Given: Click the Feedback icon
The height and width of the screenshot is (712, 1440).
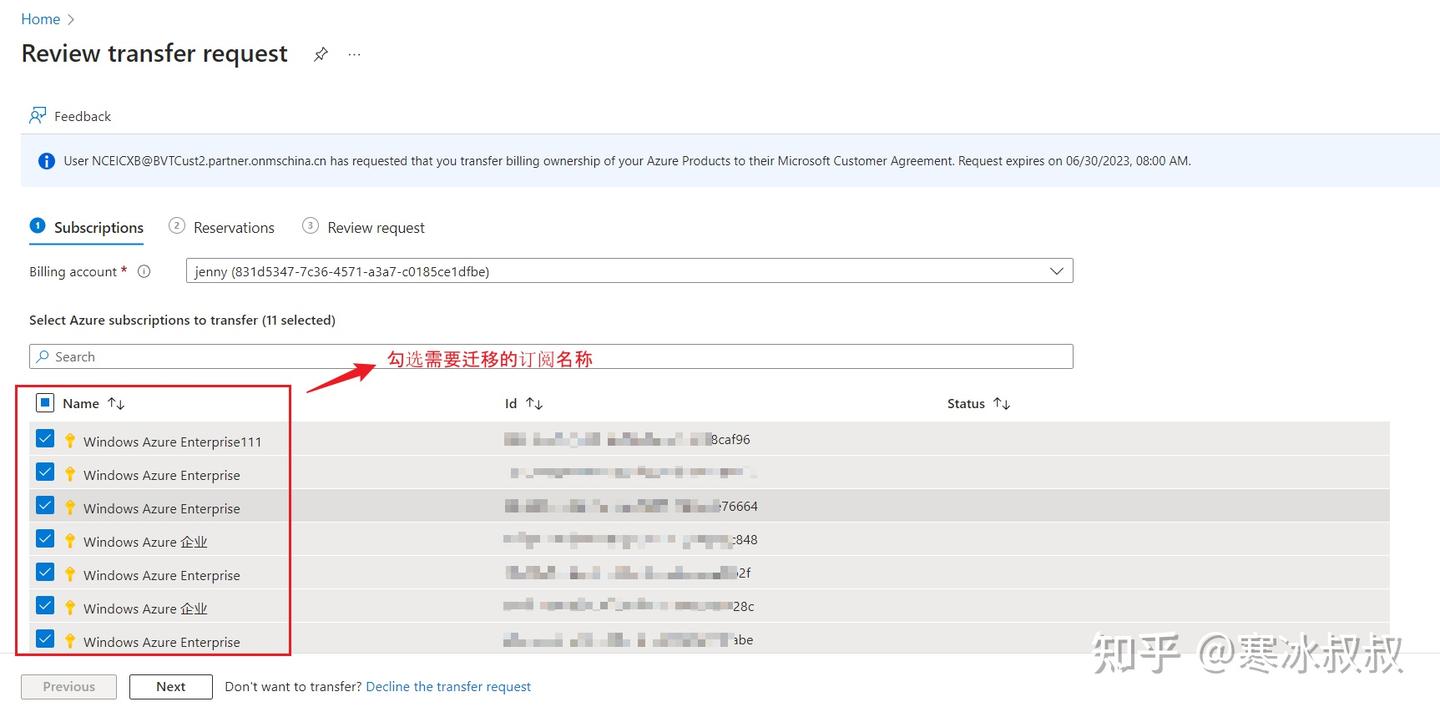Looking at the screenshot, I should point(36,115).
